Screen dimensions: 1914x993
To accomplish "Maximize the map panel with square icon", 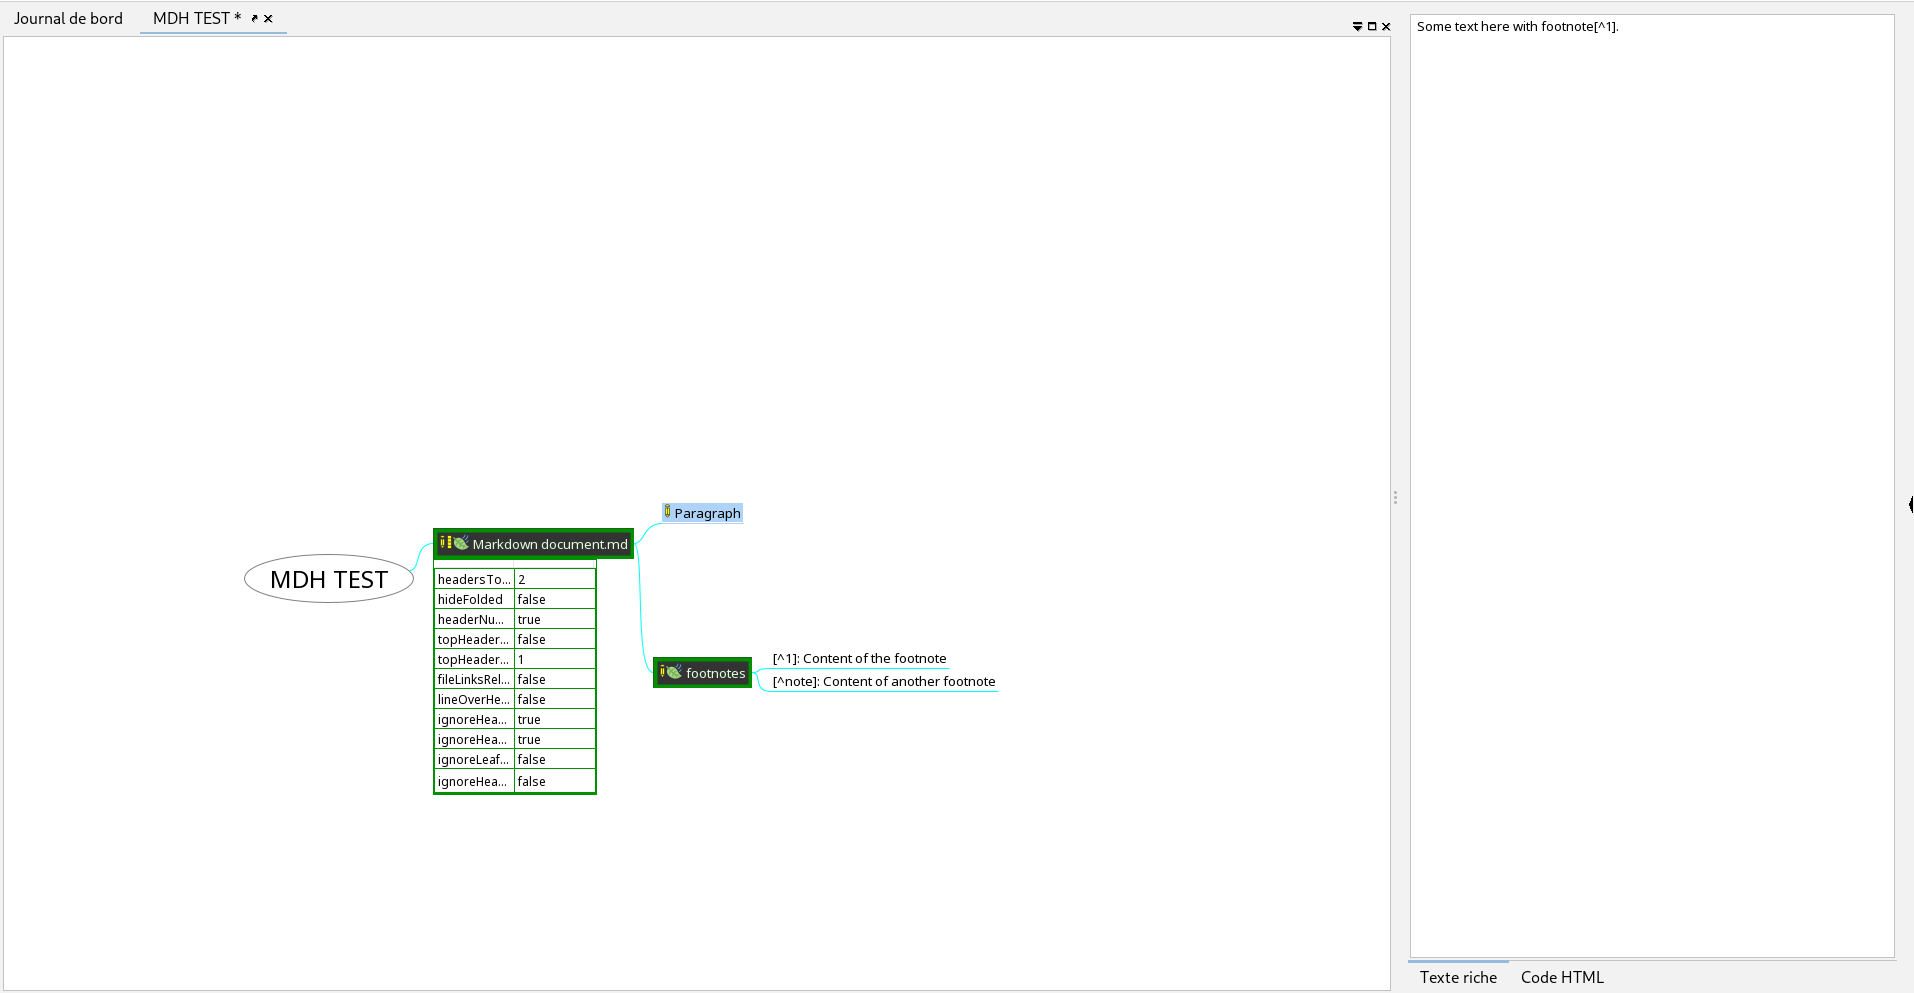I will pos(1372,27).
